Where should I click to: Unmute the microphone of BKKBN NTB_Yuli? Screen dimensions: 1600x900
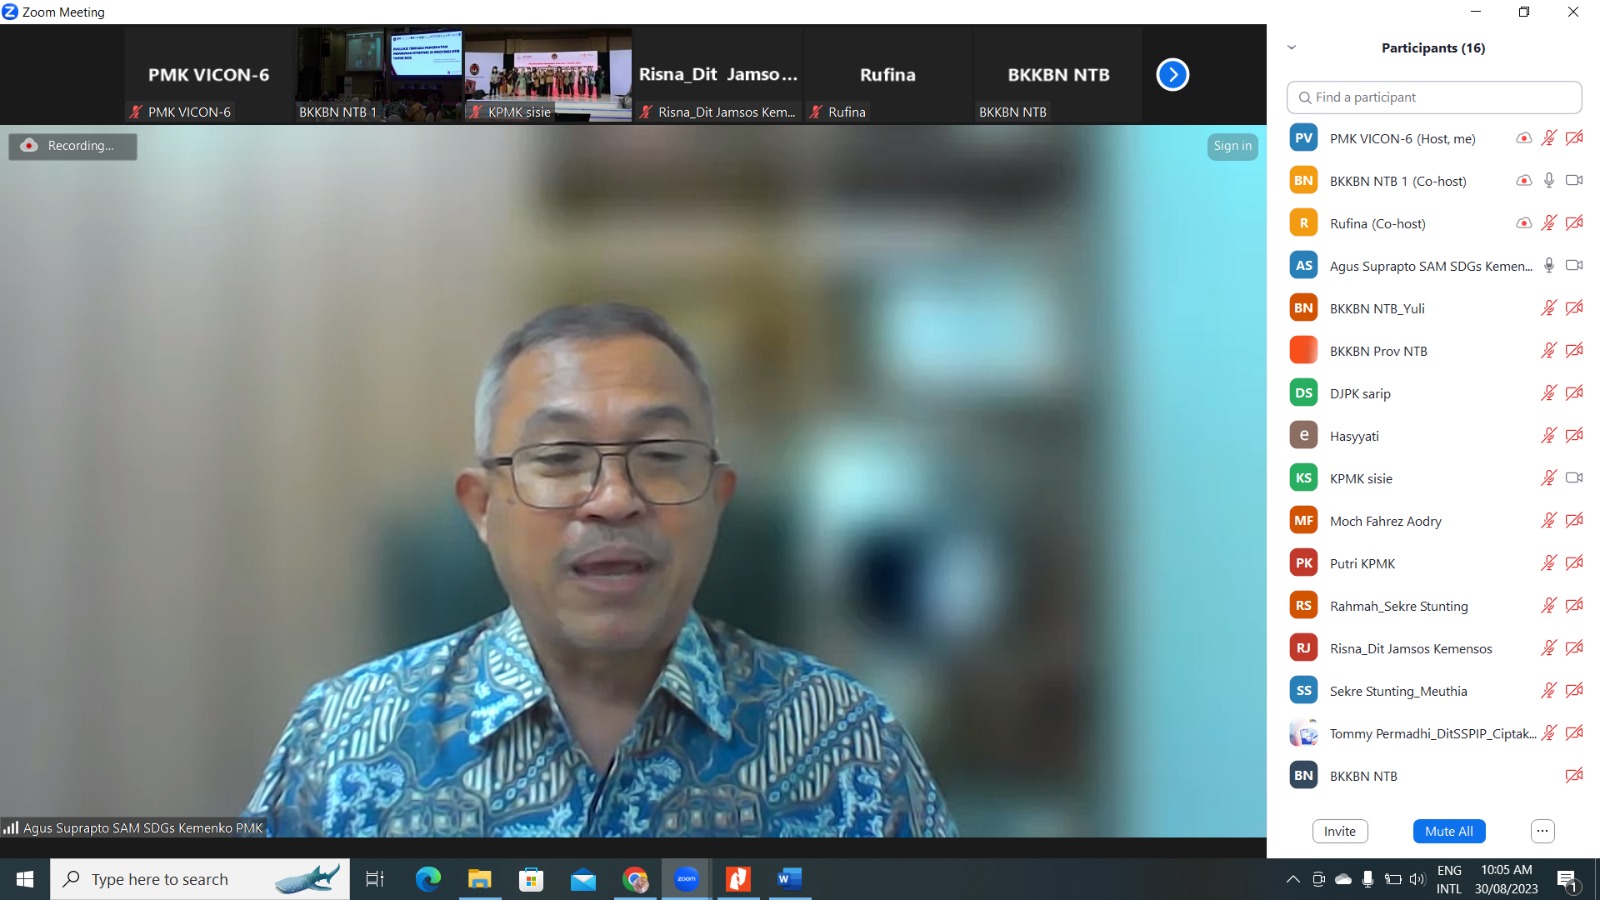(x=1548, y=308)
